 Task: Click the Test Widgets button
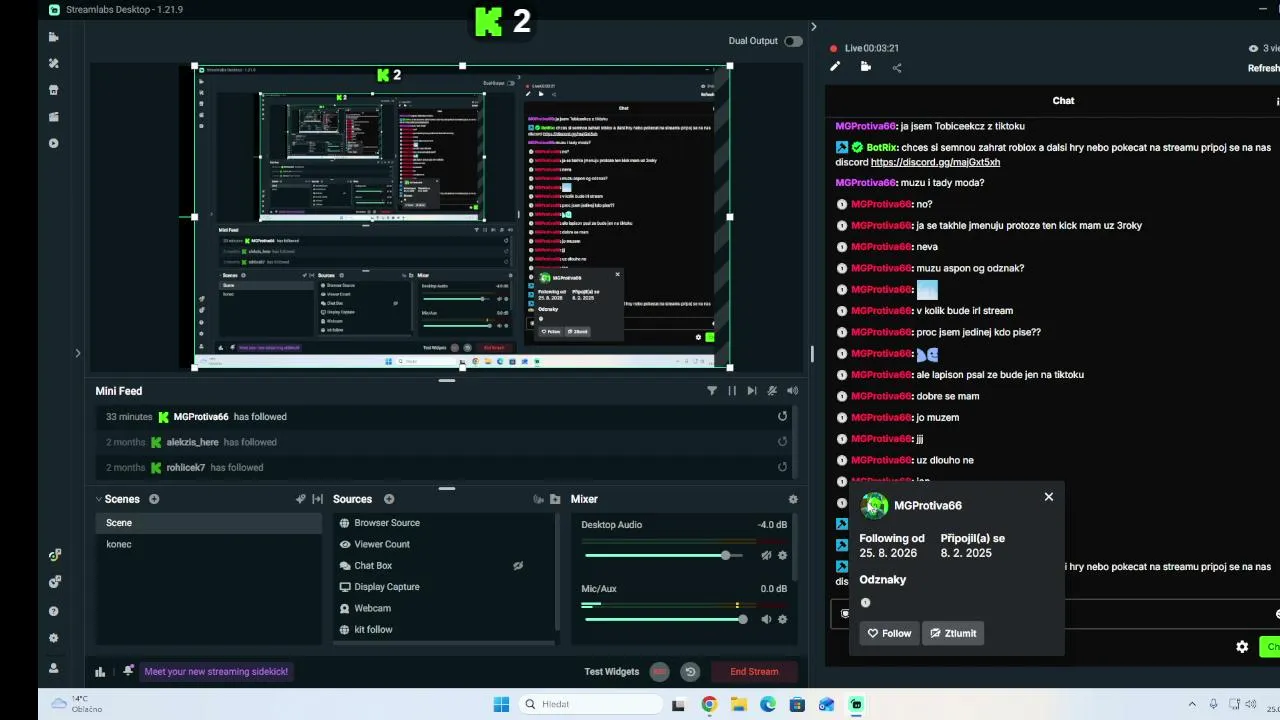(x=612, y=672)
